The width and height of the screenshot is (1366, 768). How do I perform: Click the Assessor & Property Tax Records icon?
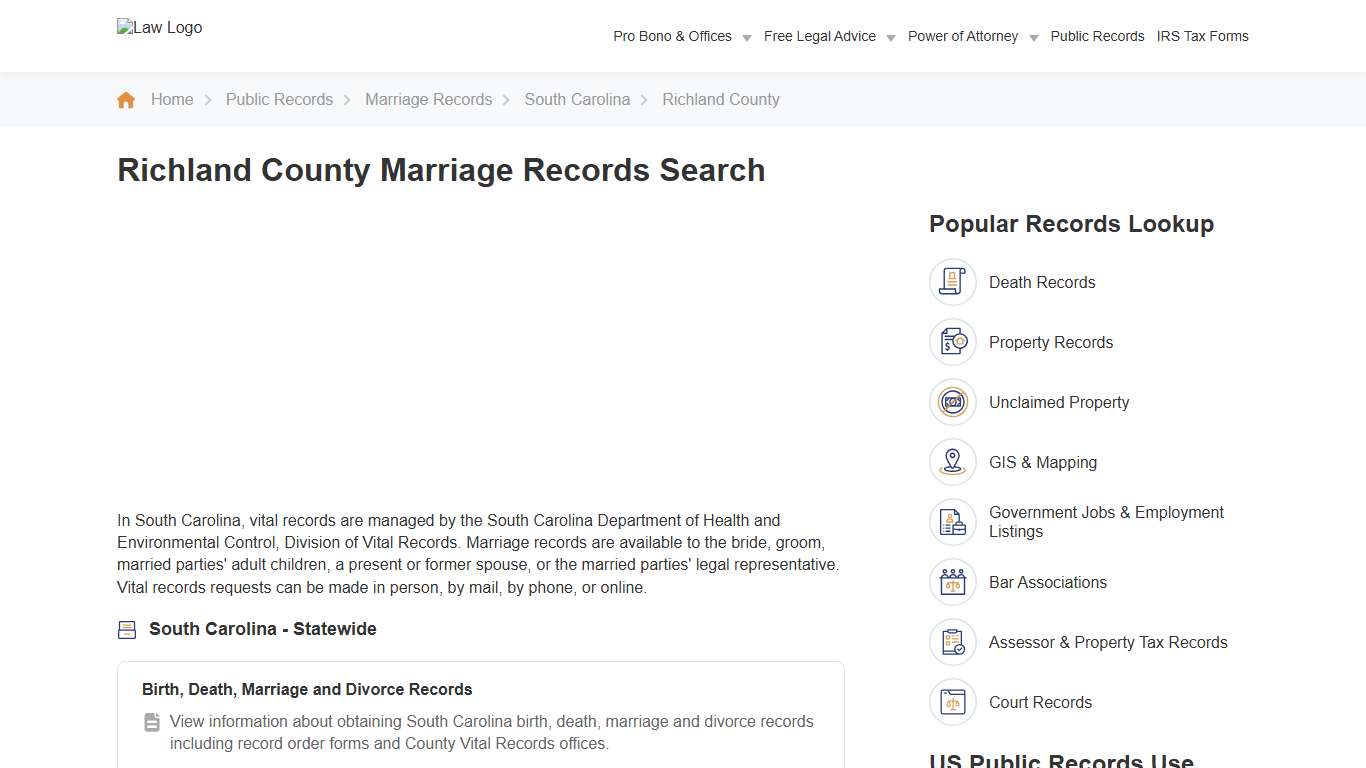tap(952, 642)
